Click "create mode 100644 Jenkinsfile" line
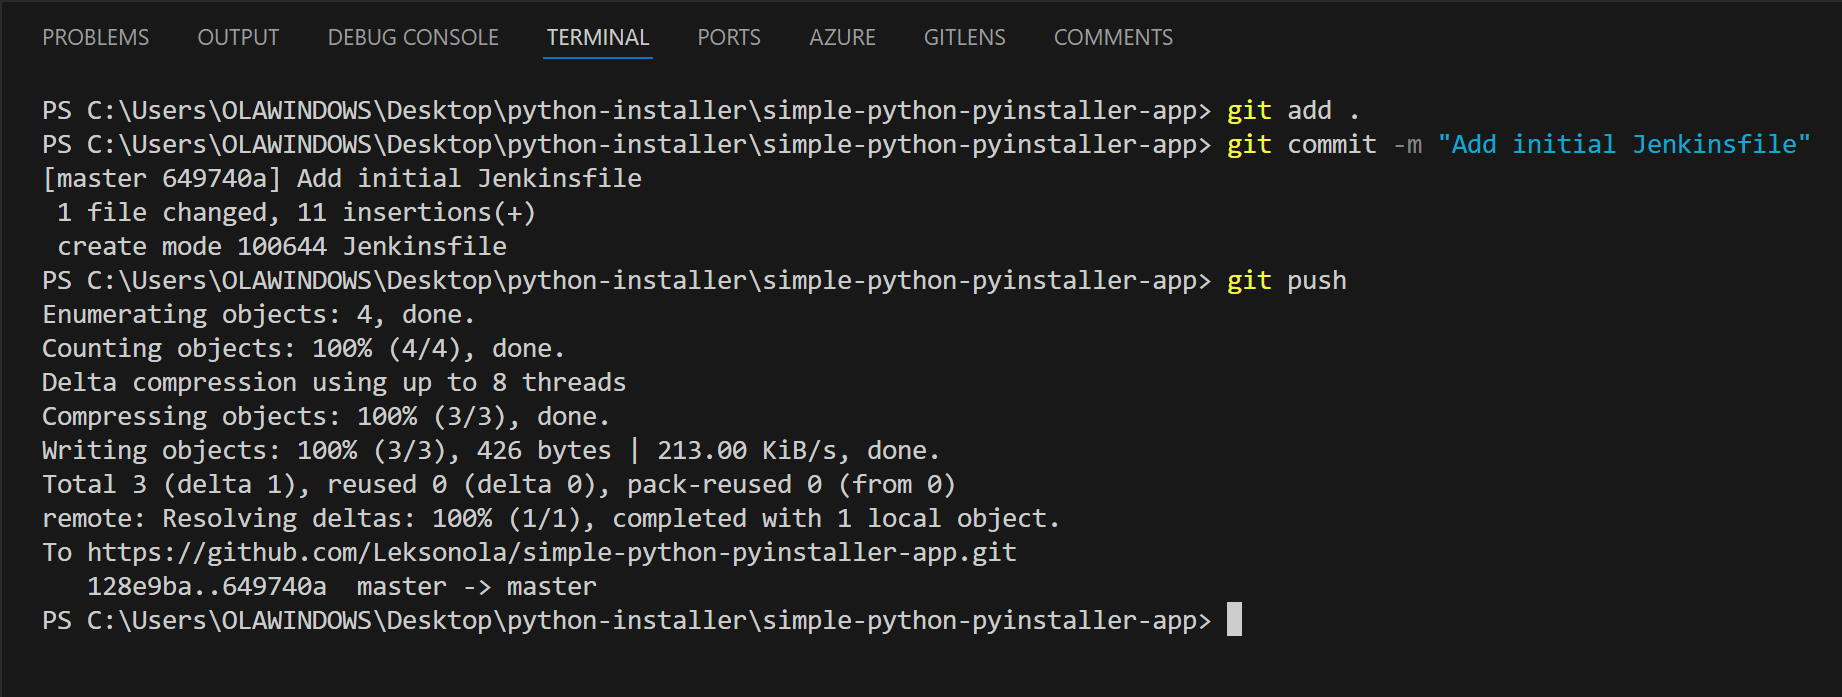The height and width of the screenshot is (697, 1842). (x=282, y=246)
